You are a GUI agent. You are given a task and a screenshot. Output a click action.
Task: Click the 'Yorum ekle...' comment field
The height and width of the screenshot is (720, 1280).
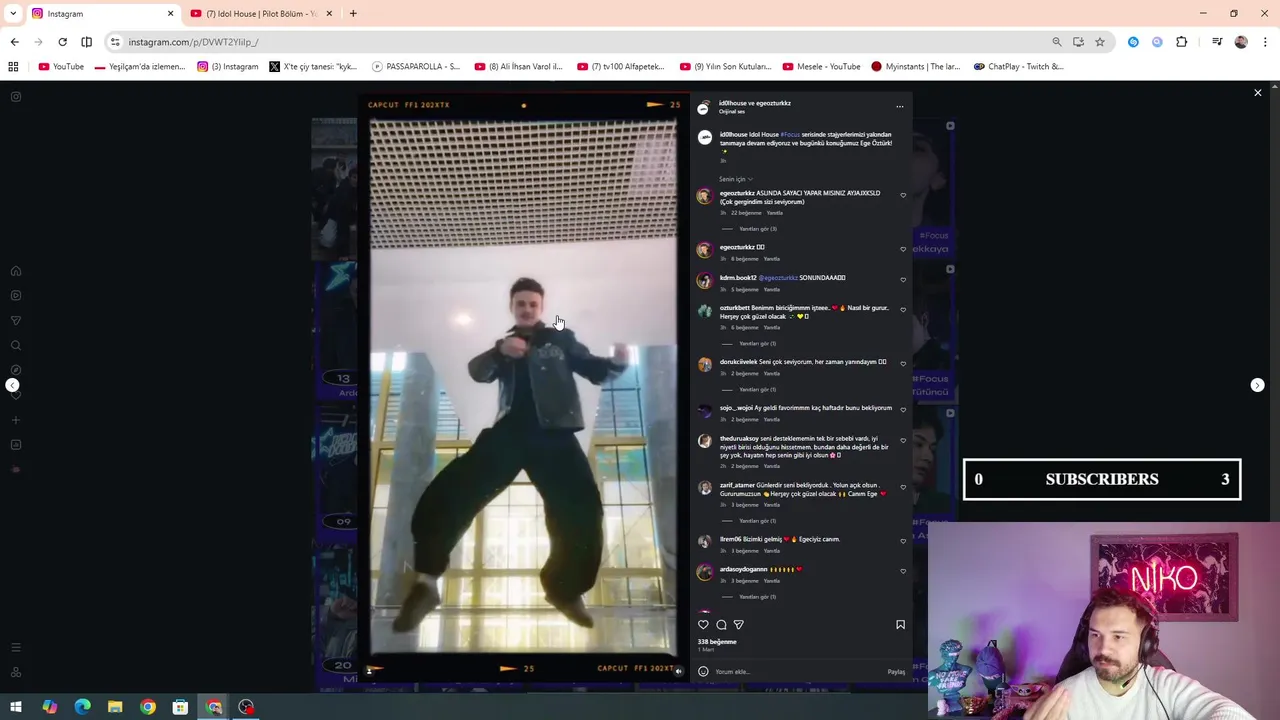[x=798, y=672]
